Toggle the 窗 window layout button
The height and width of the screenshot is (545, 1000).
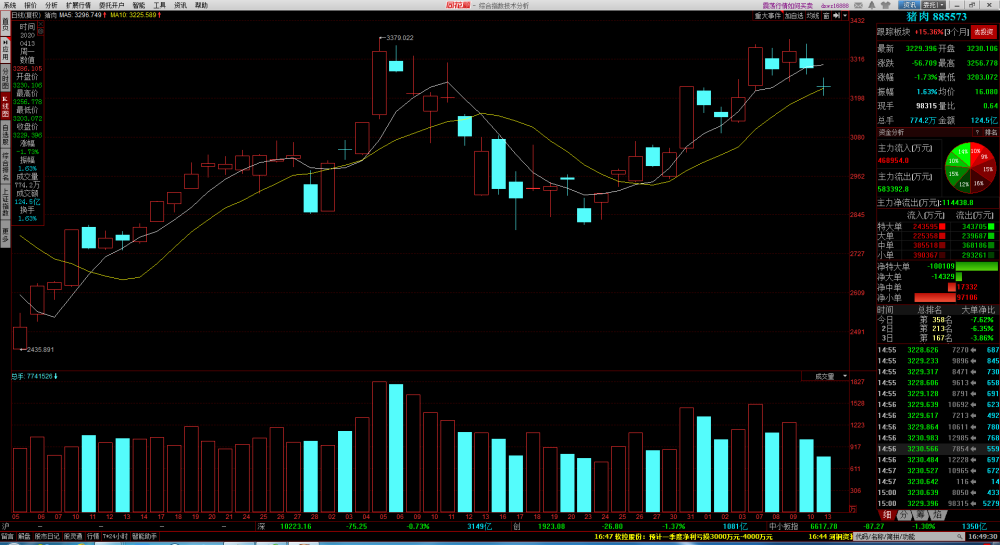826,15
